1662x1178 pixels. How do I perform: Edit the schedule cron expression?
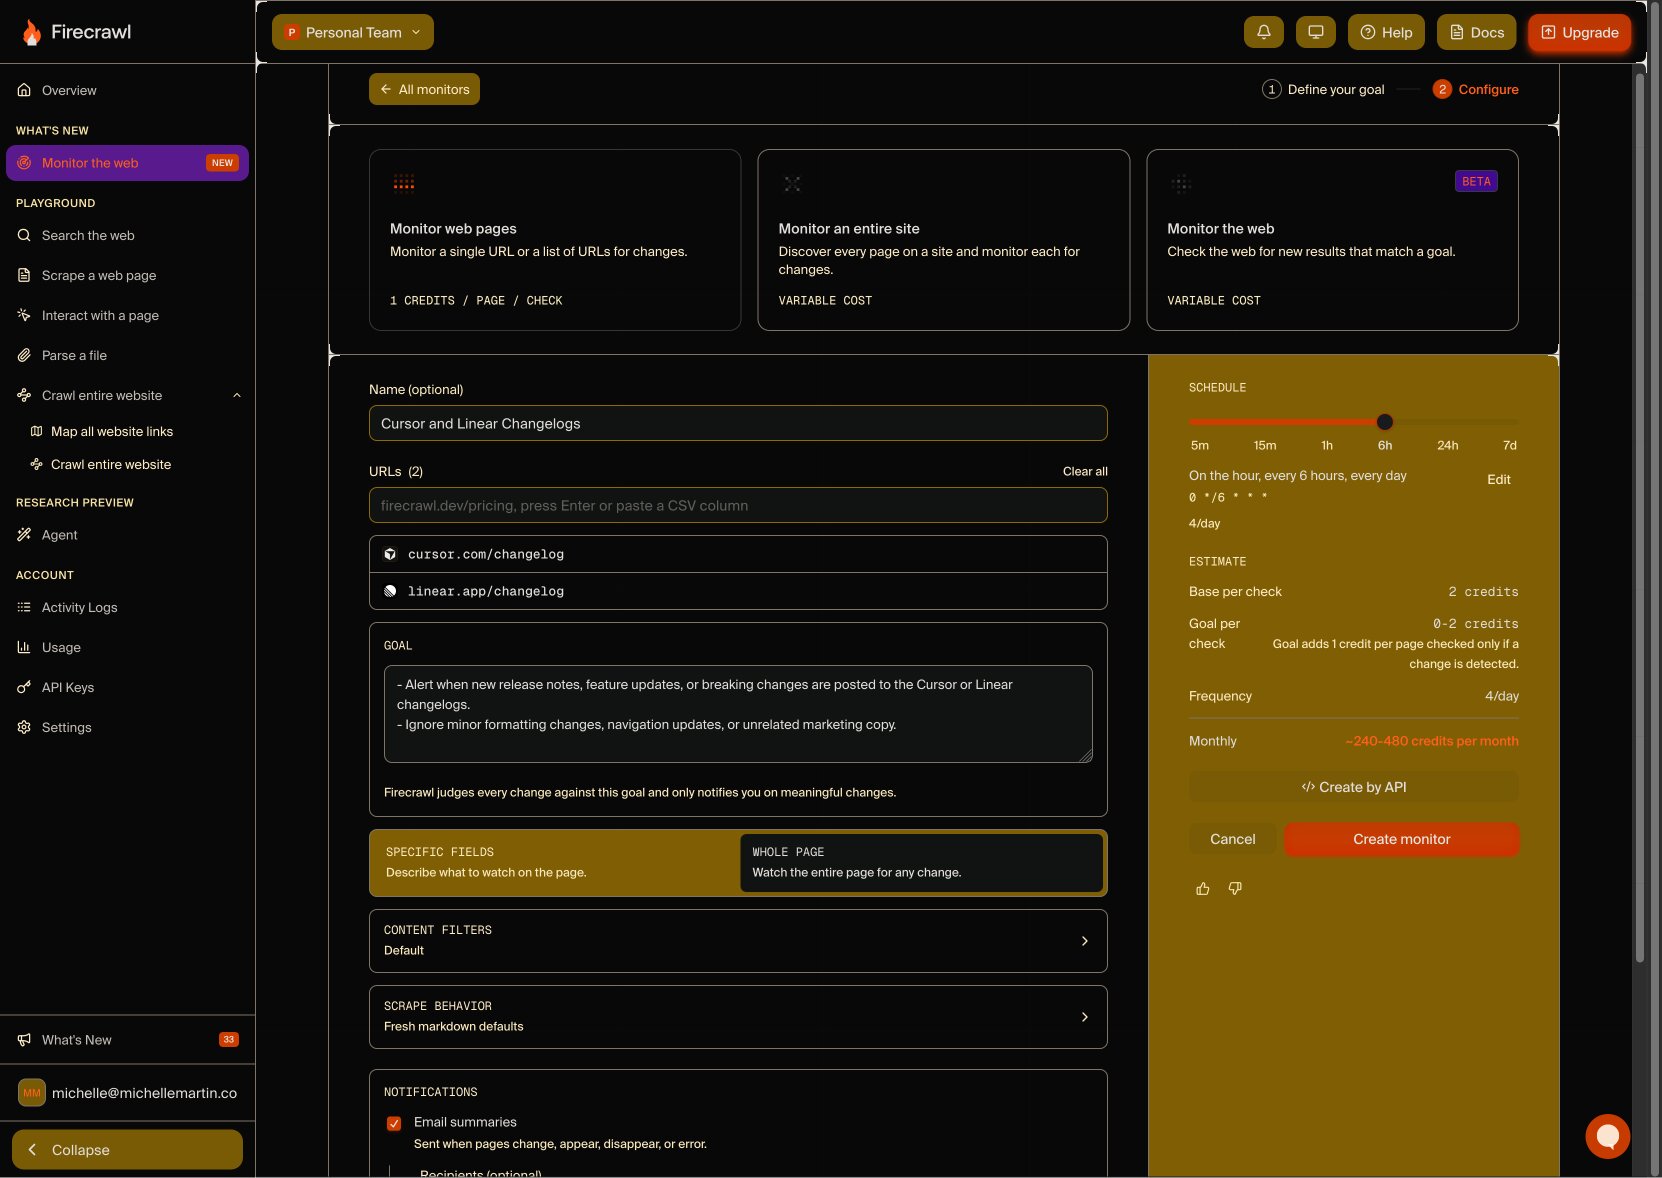(1498, 480)
